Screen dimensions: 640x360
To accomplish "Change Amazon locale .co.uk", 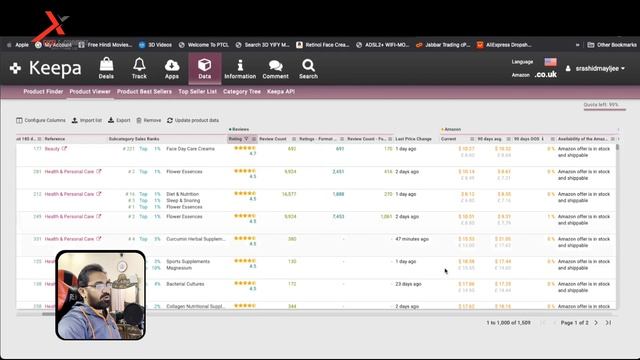I will [x=546, y=75].
